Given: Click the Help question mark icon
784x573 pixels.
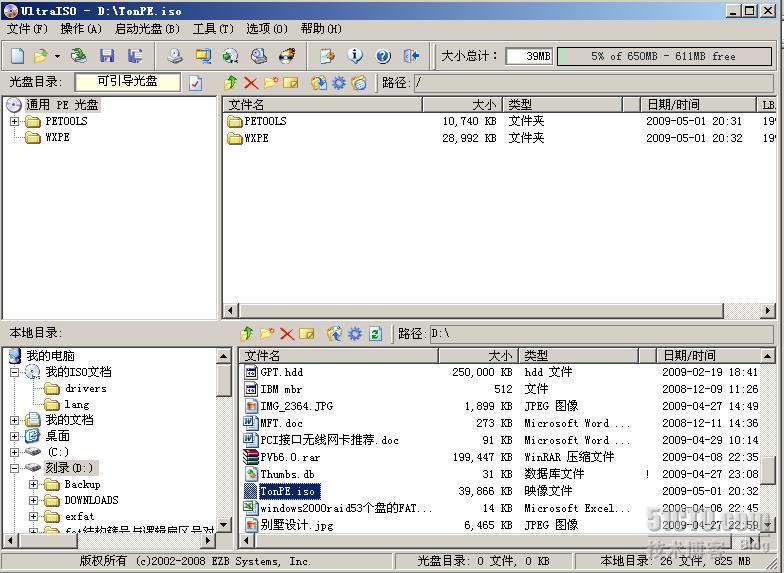Looking at the screenshot, I should click(x=383, y=56).
